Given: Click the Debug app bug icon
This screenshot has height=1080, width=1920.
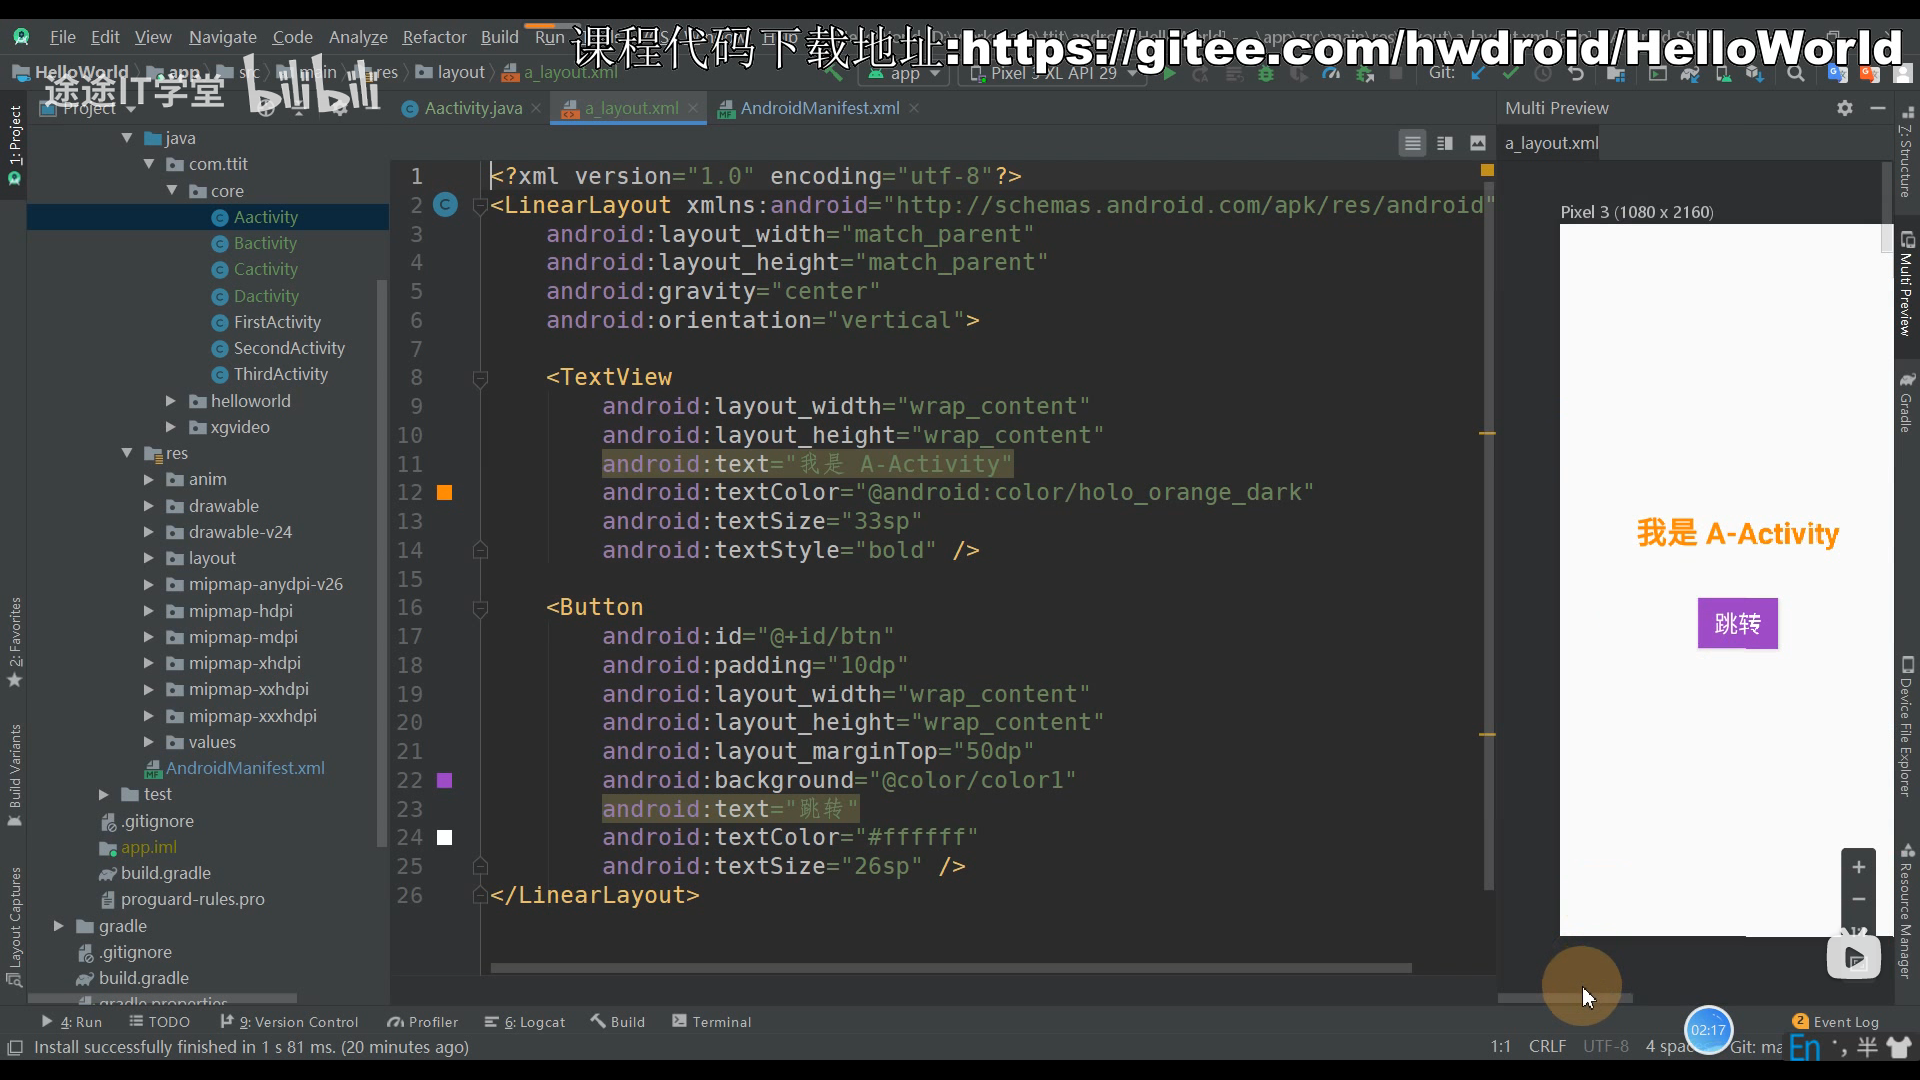Looking at the screenshot, I should (1266, 74).
